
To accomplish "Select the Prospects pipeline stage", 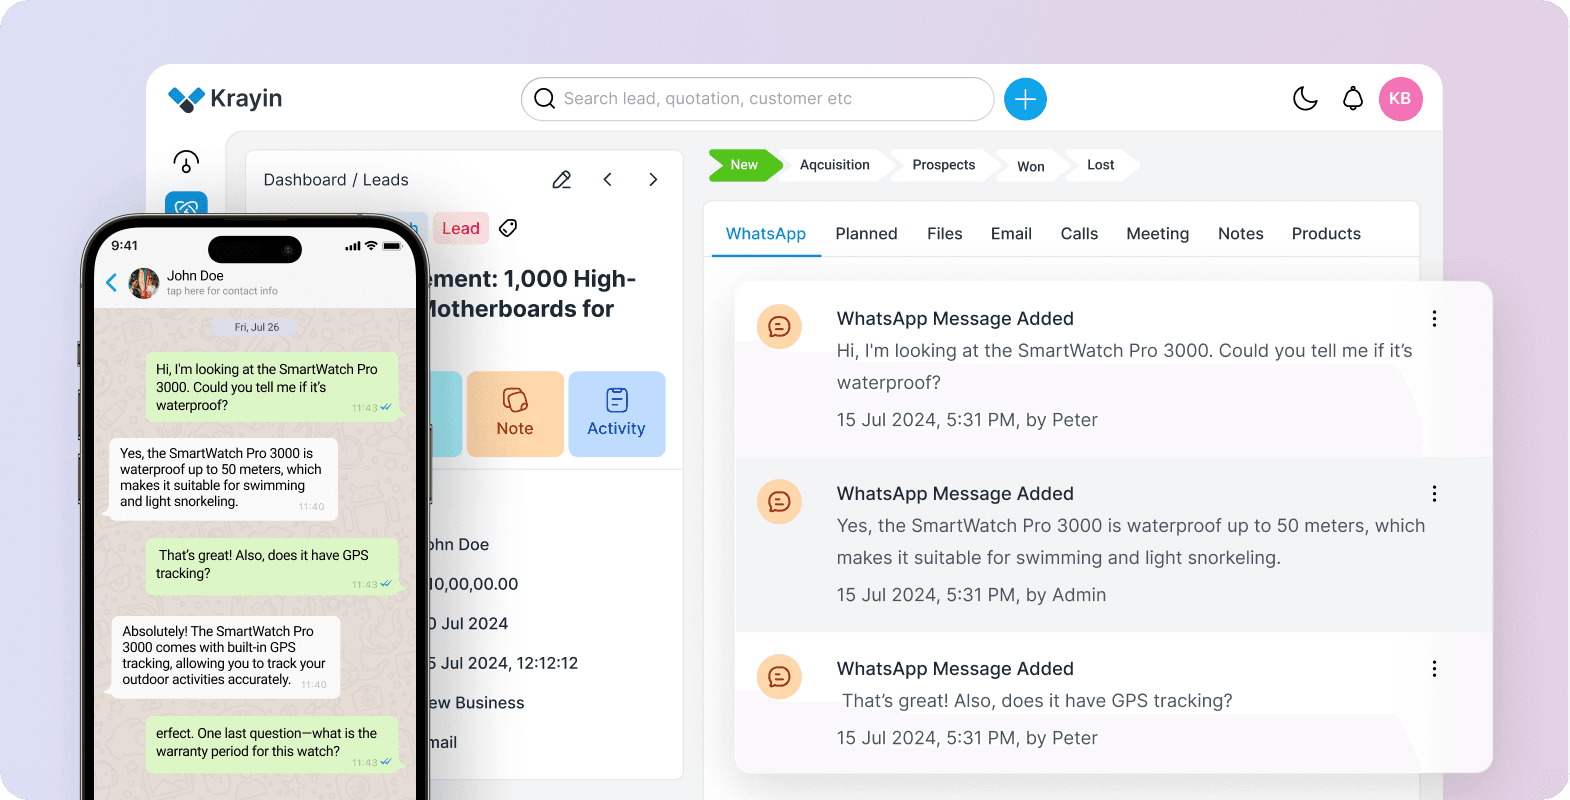I will [943, 165].
